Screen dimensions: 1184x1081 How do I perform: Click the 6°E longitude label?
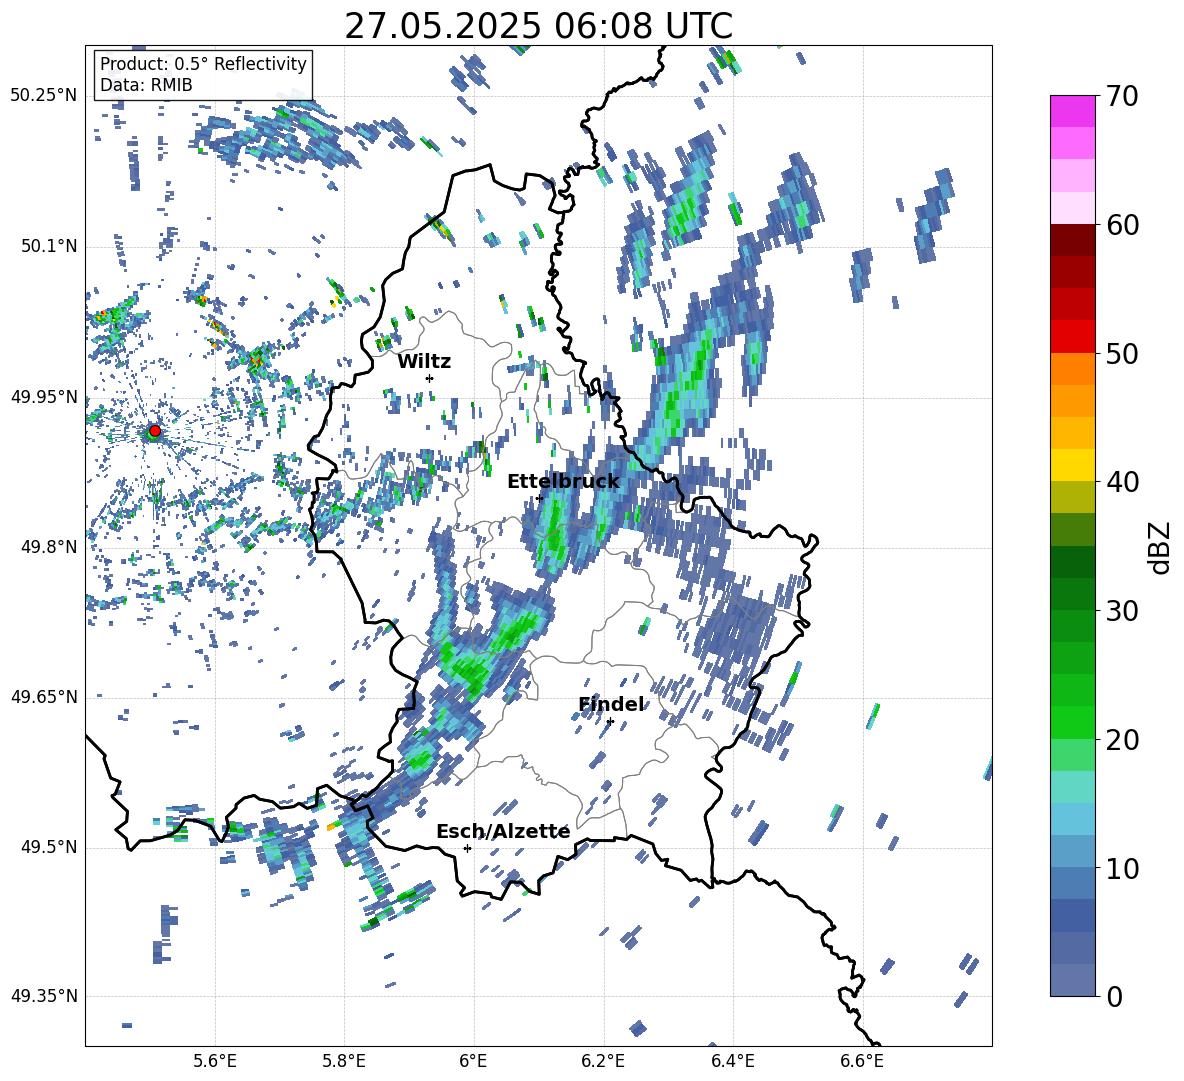pyautogui.click(x=473, y=1061)
